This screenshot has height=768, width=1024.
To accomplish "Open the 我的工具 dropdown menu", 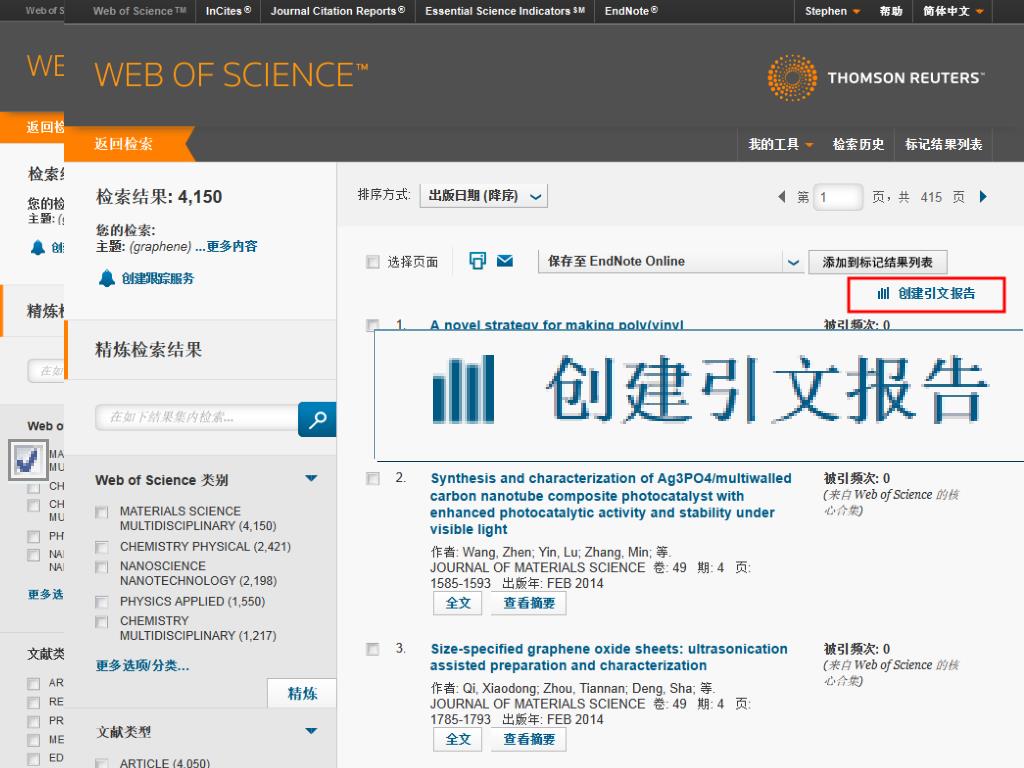I will coord(780,144).
